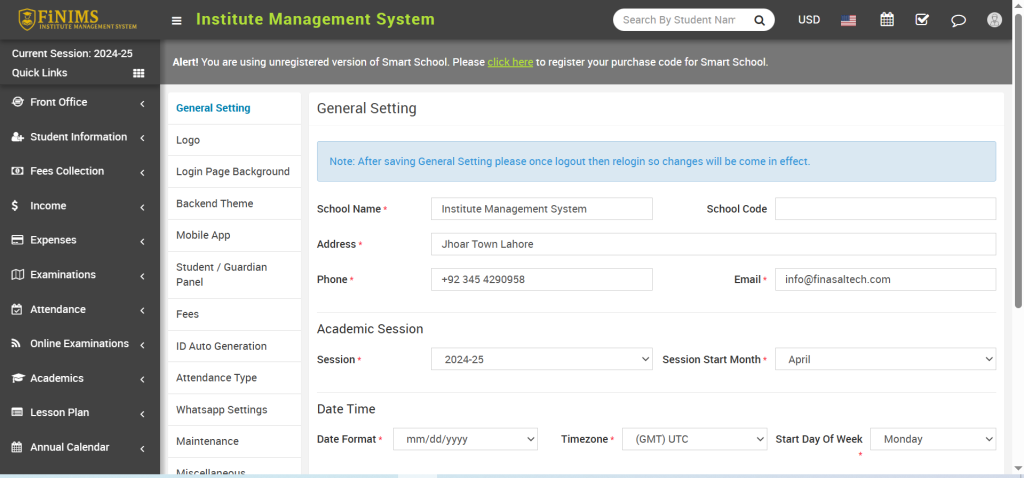Open the Session dropdown showing 2024-25
The height and width of the screenshot is (478, 1024).
[x=541, y=359]
